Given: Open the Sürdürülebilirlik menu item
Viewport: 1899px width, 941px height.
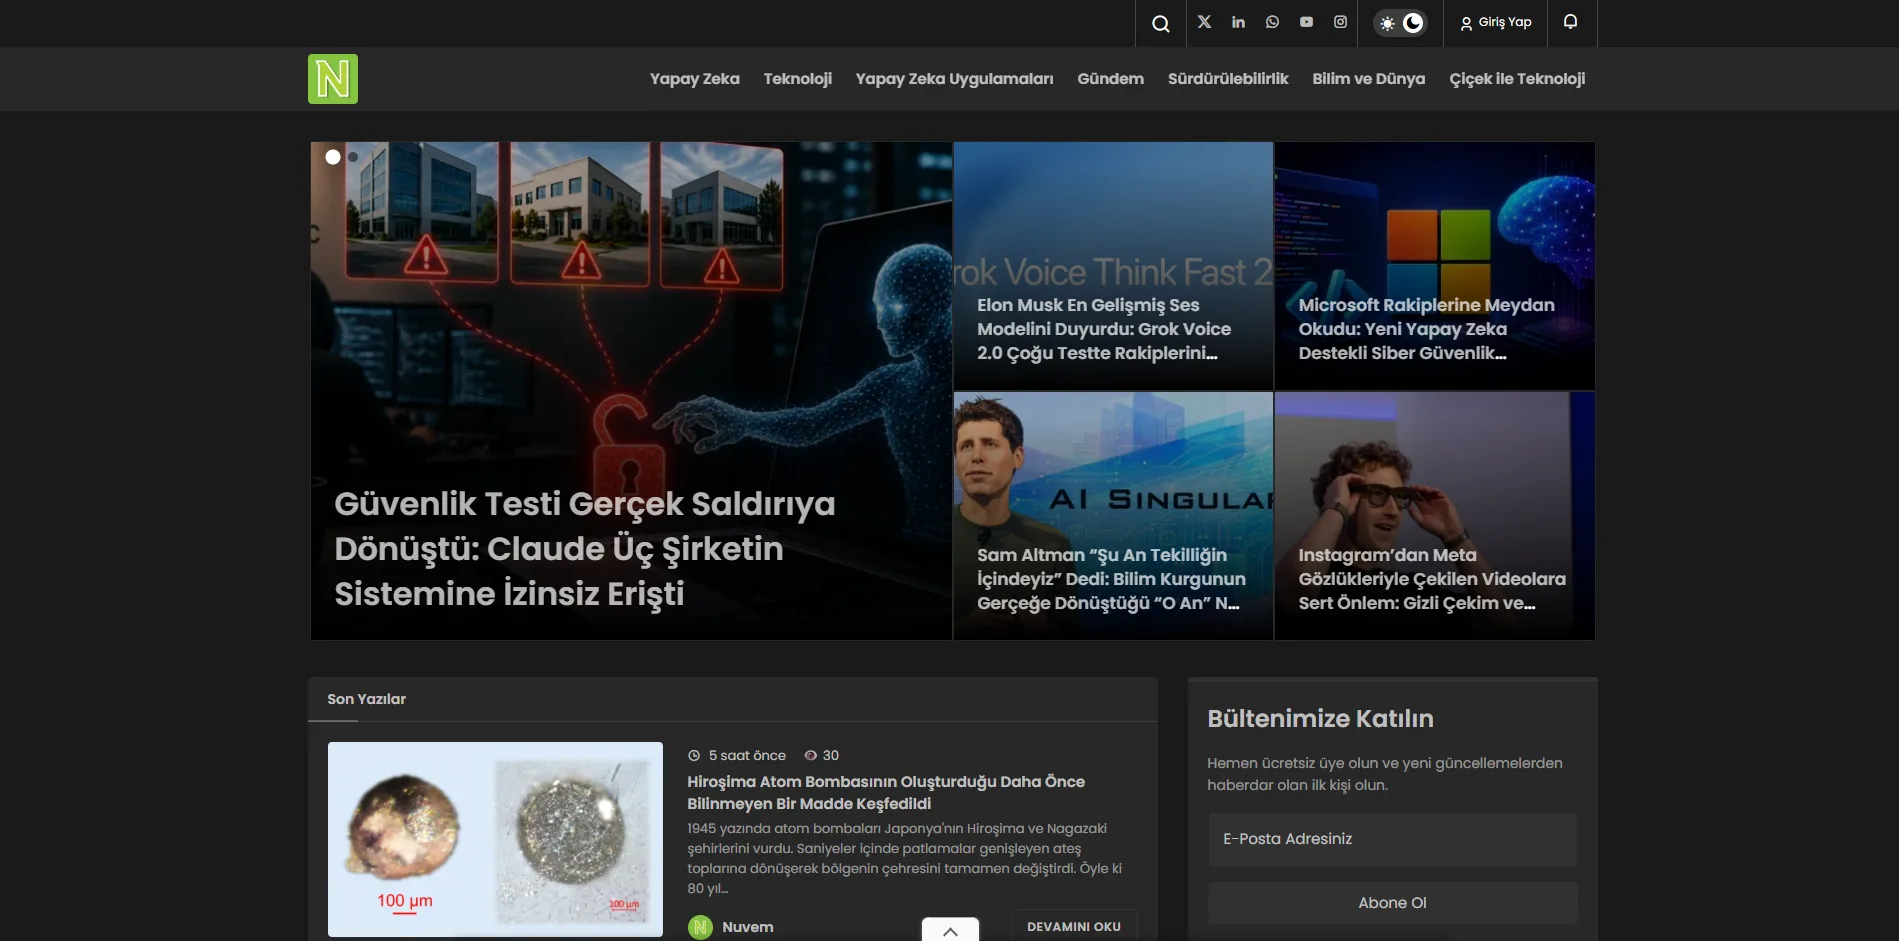Looking at the screenshot, I should click(1228, 79).
